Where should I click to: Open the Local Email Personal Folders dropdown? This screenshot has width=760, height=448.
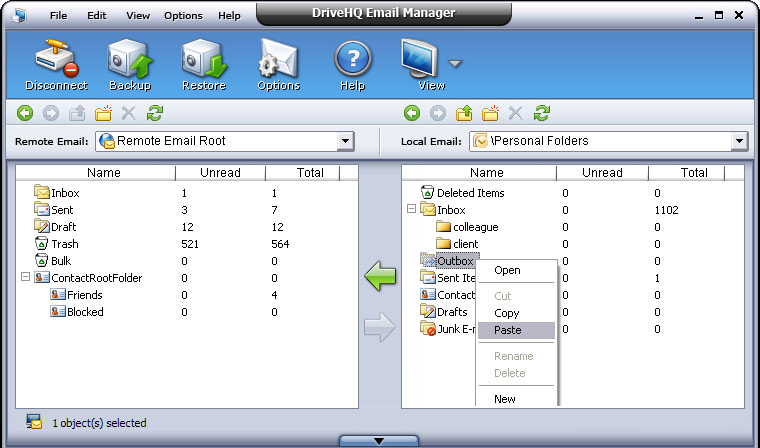click(x=739, y=142)
